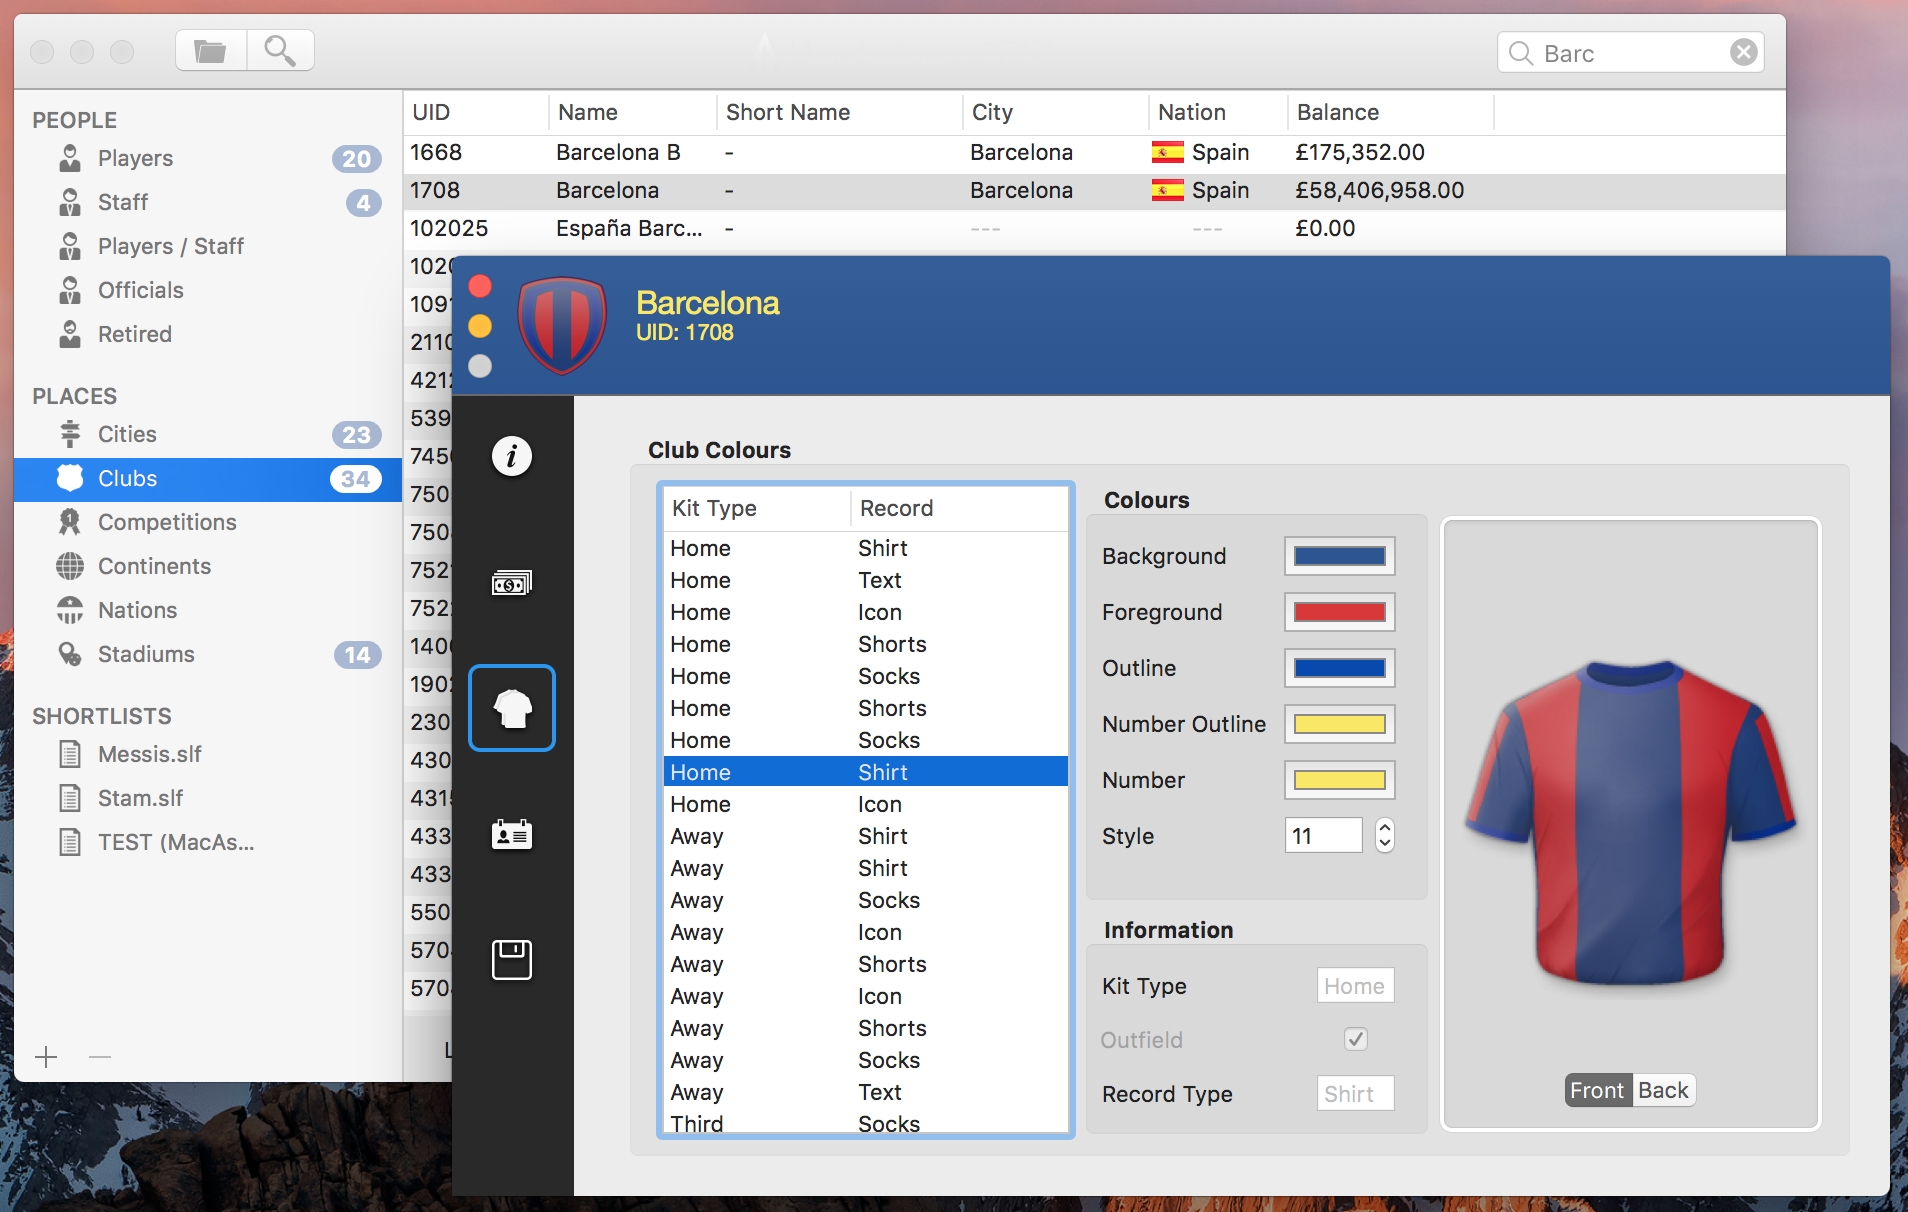Clear the Barc search text

click(x=1743, y=52)
